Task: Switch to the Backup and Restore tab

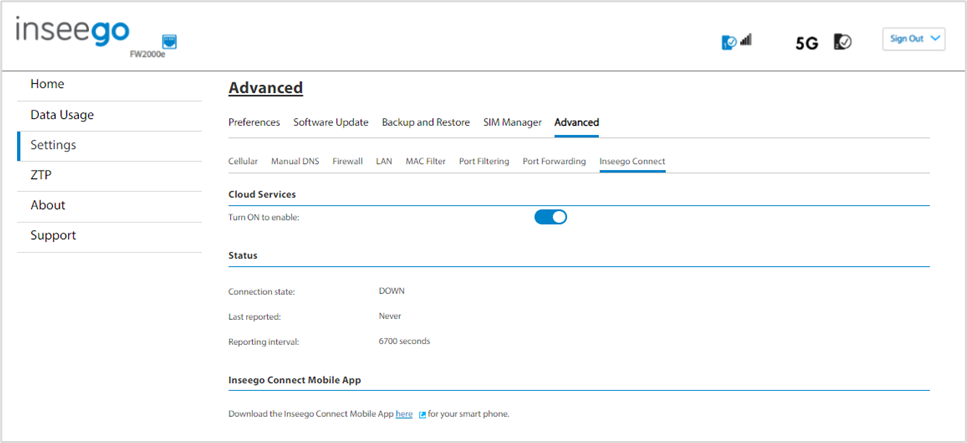Action: click(426, 122)
